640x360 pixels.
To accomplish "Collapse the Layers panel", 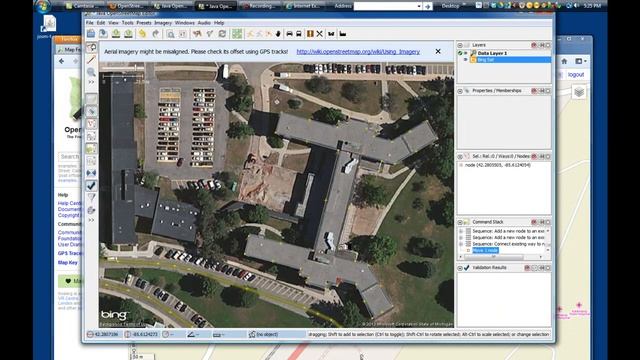I will 460,45.
